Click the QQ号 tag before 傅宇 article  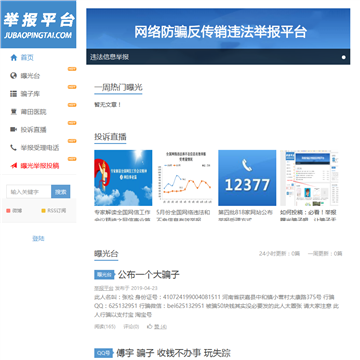click(x=104, y=353)
